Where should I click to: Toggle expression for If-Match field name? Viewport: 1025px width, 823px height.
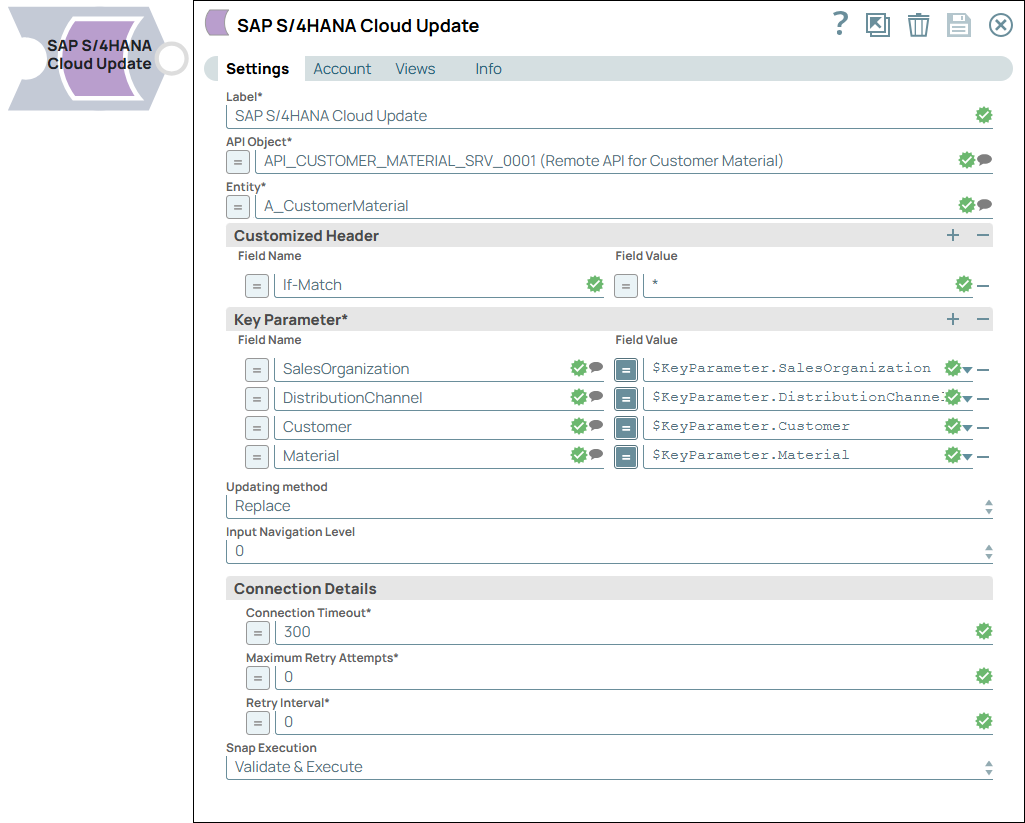pyautogui.click(x=257, y=286)
